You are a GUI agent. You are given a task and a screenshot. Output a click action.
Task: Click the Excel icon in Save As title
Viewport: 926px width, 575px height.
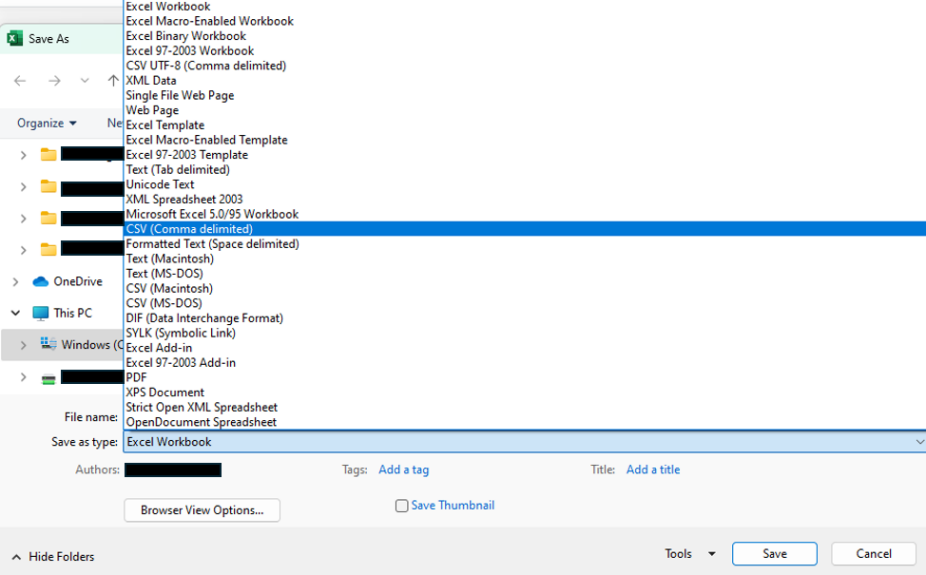pos(15,39)
